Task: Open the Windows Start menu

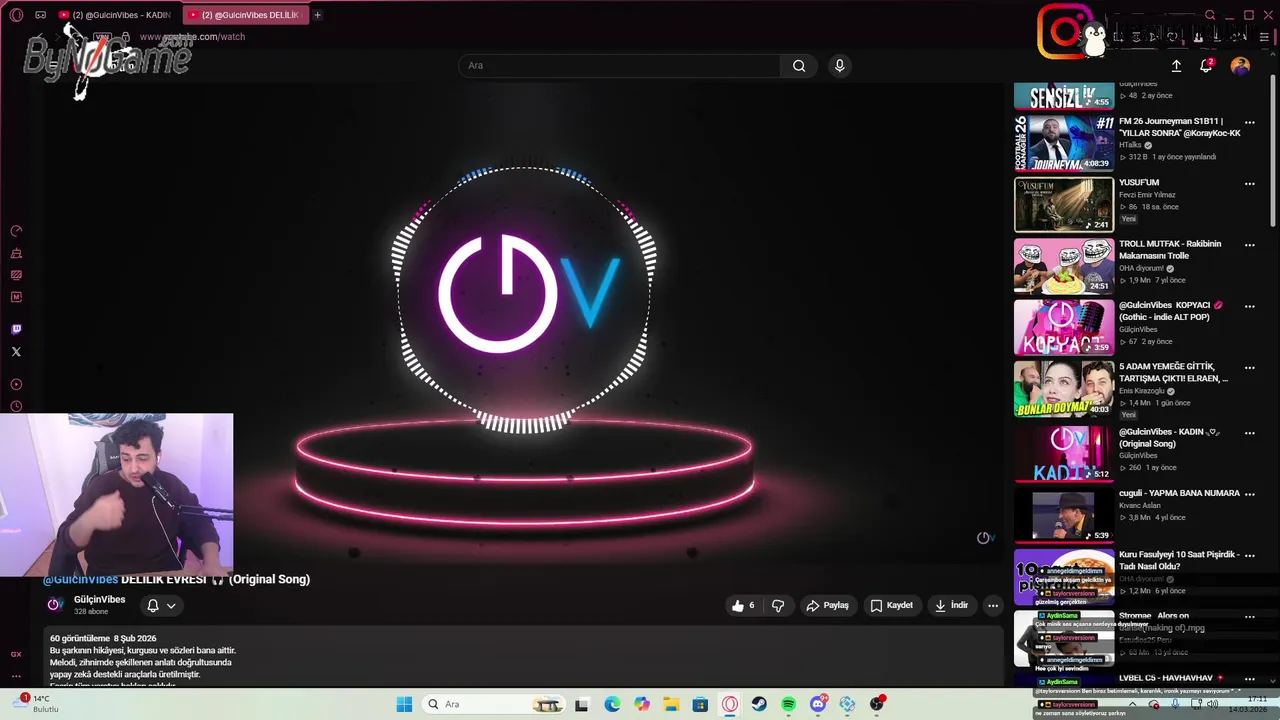Action: (x=404, y=704)
